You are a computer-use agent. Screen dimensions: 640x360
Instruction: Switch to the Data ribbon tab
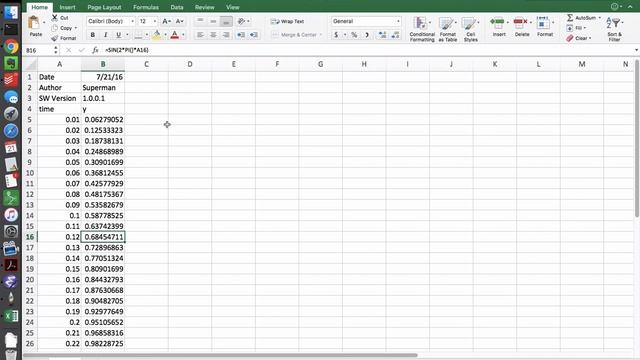pos(177,7)
